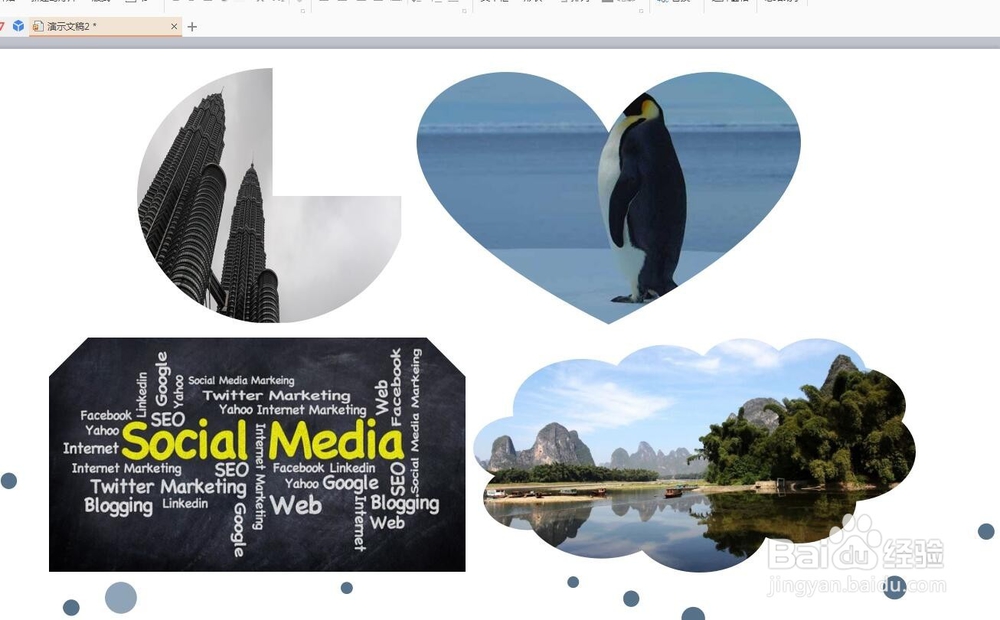Select the cloud-shaped river landscape picture

coord(694,455)
